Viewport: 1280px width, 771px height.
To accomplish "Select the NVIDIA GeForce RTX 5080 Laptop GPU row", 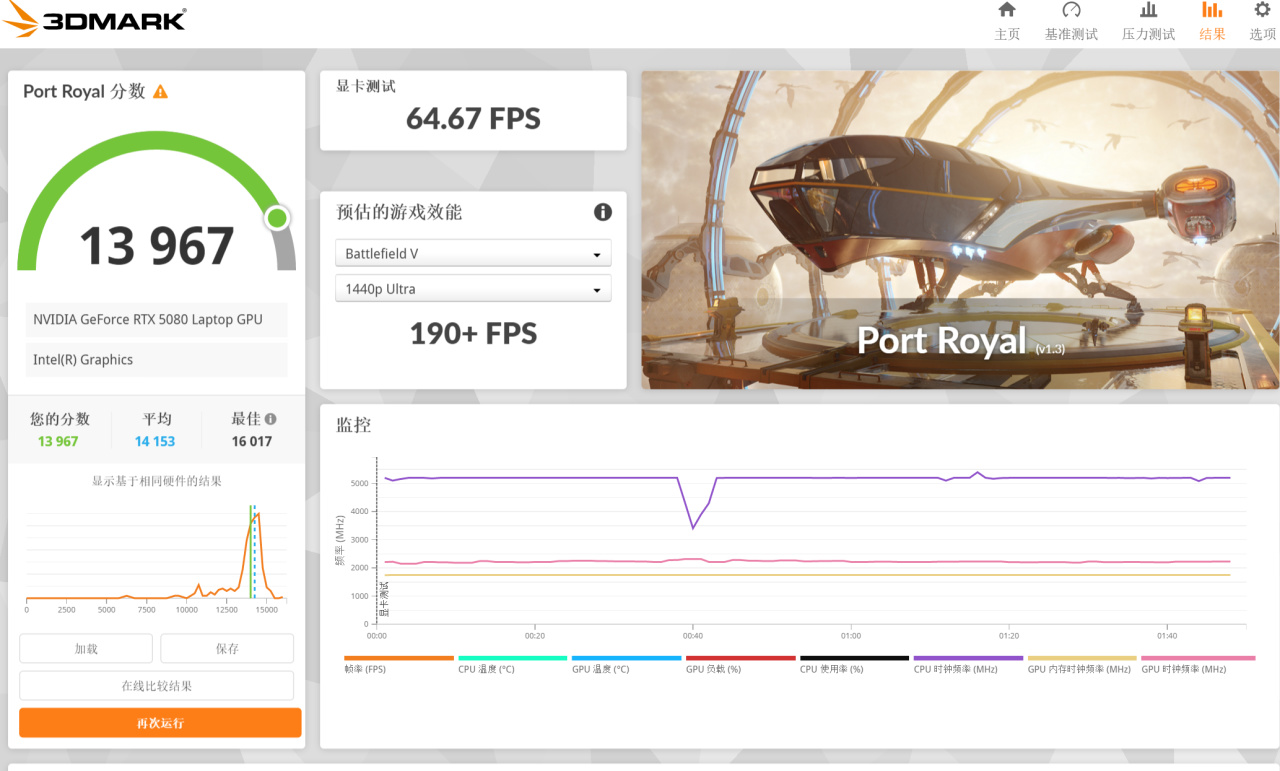I will [x=156, y=320].
